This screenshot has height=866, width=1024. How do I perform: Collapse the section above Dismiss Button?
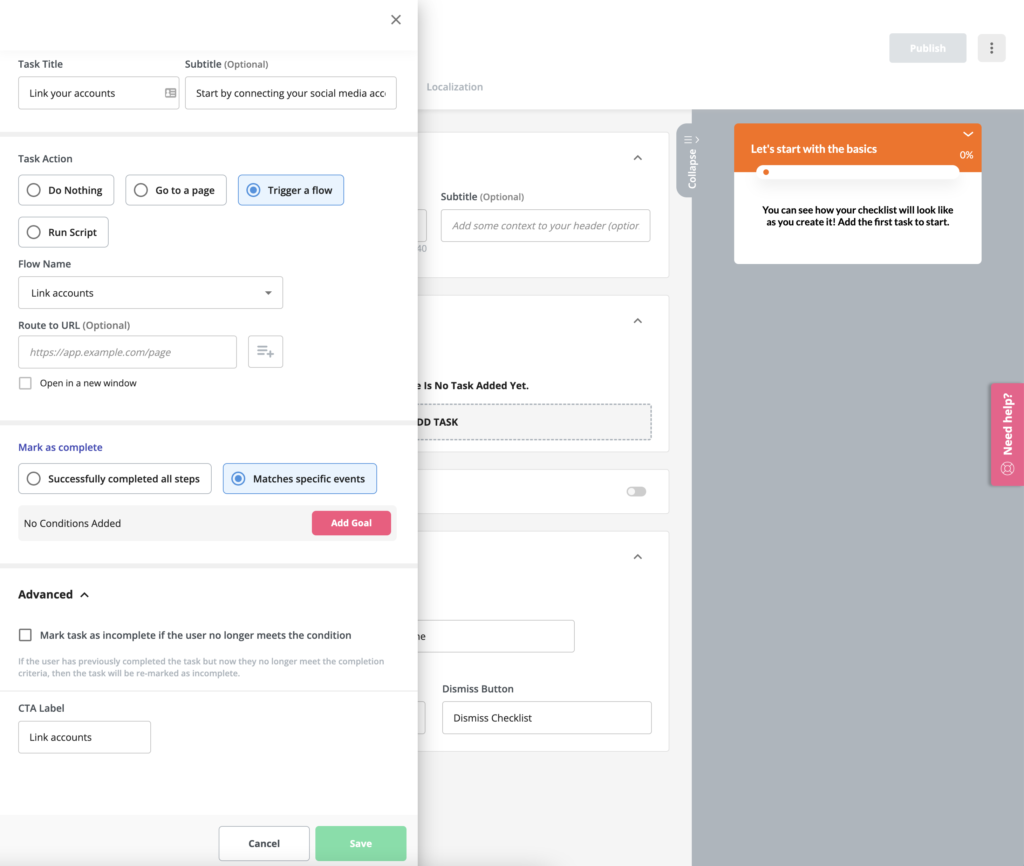(637, 556)
